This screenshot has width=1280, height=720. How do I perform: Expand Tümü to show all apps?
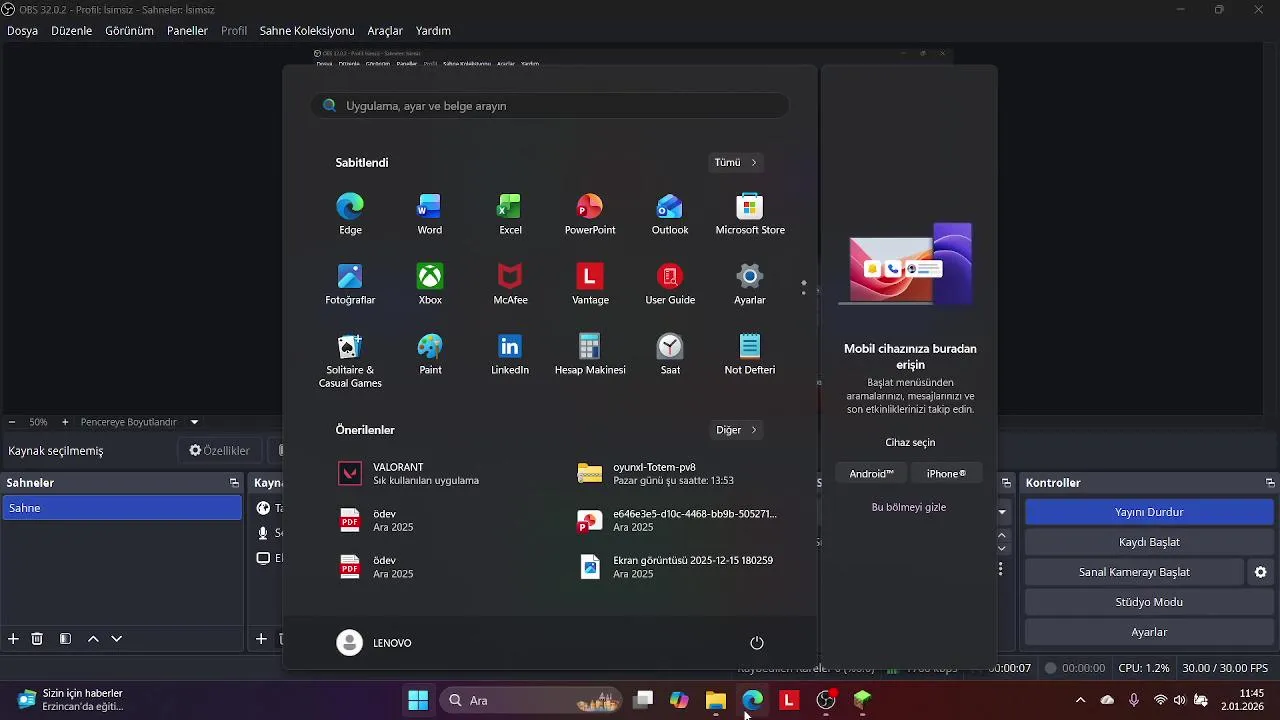[737, 162]
